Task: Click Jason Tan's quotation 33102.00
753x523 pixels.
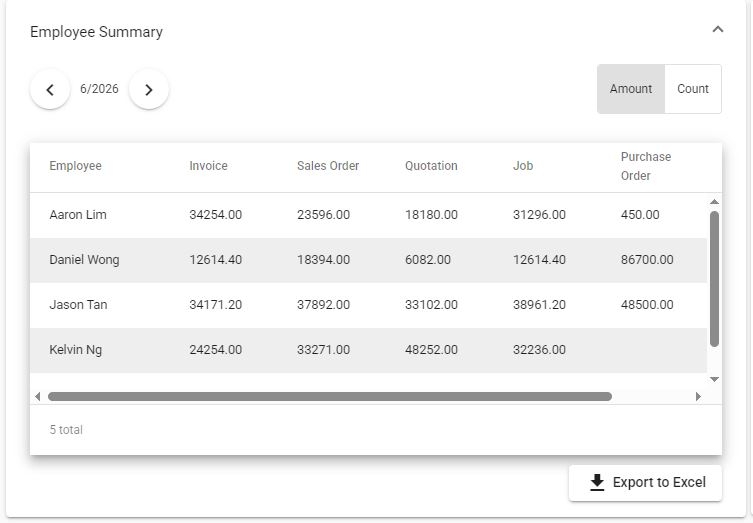Action: pyautogui.click(x=431, y=305)
